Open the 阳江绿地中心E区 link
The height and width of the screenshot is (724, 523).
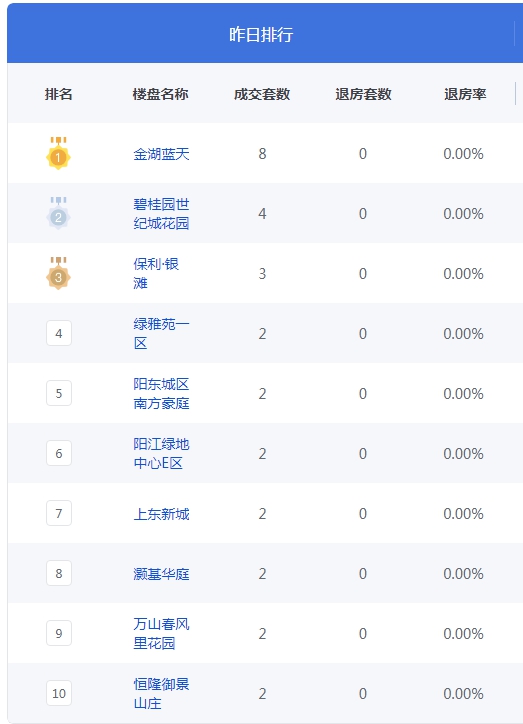[161, 453]
